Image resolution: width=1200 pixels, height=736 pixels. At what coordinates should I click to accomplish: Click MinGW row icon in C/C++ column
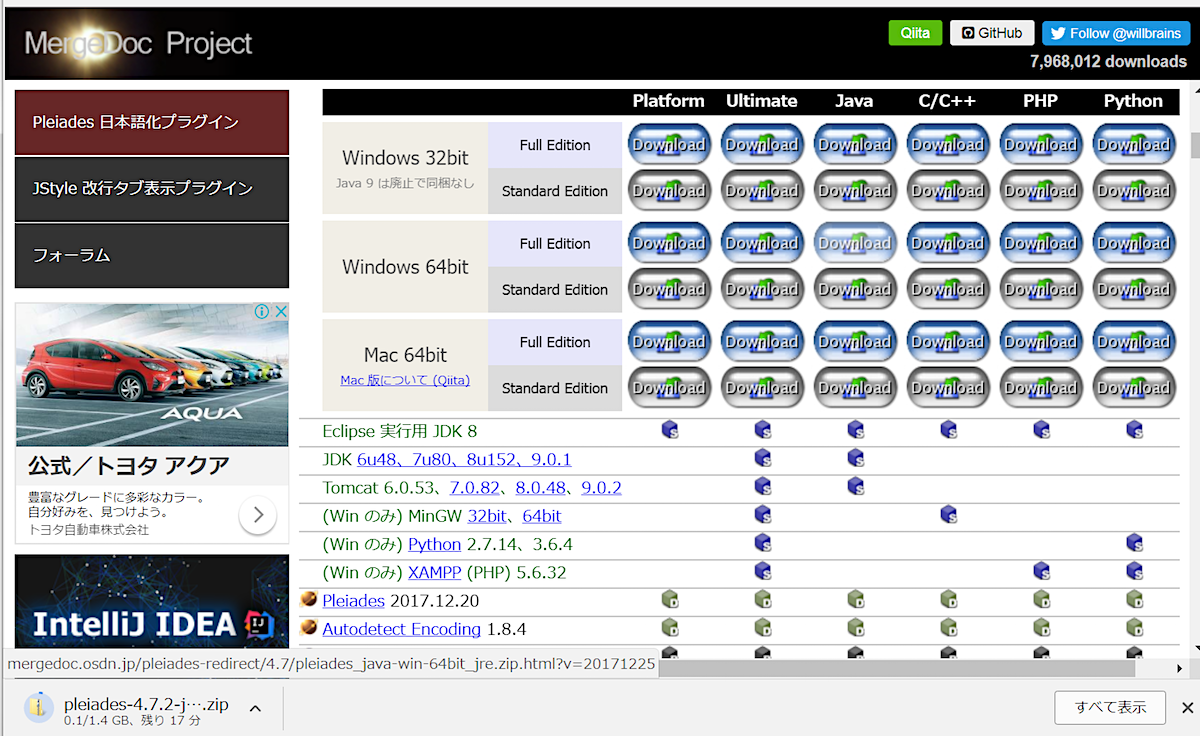coord(949,515)
